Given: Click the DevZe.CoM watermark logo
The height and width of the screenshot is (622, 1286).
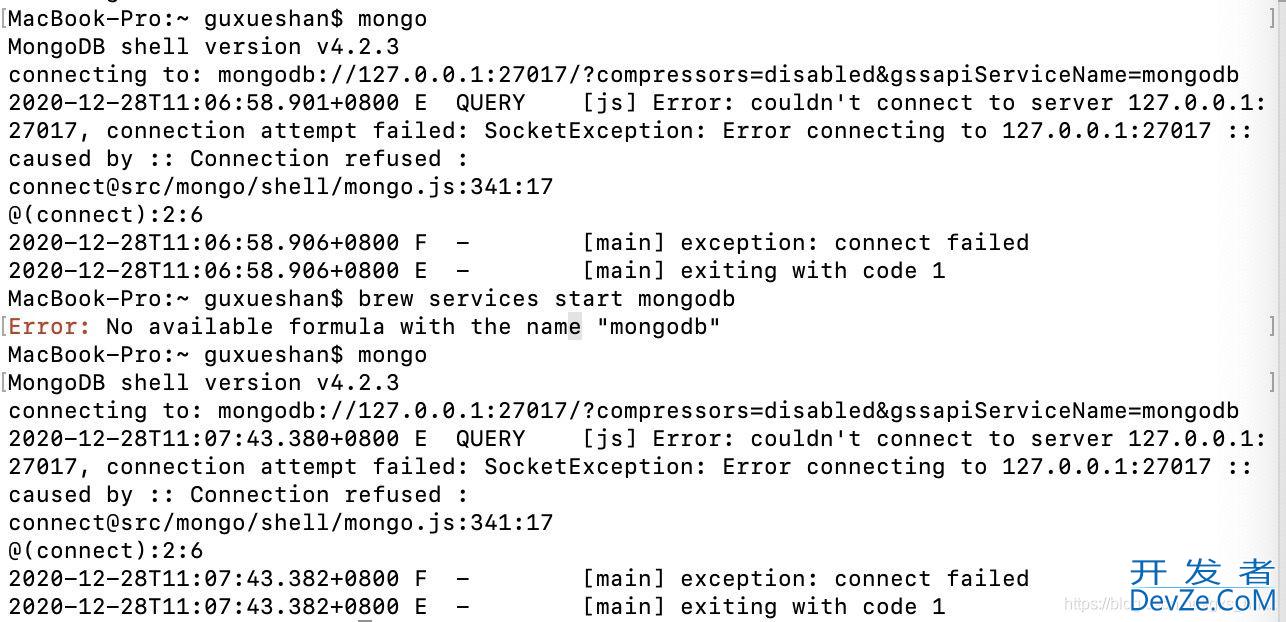Looking at the screenshot, I should click(x=1202, y=599).
